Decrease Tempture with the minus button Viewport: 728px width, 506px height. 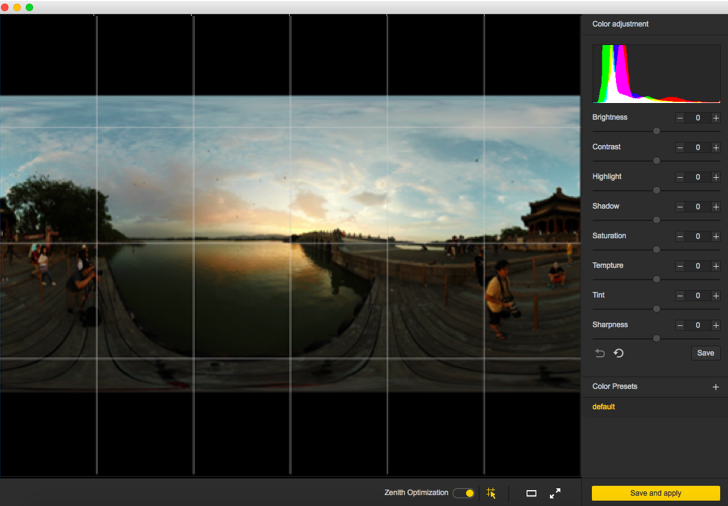(680, 266)
